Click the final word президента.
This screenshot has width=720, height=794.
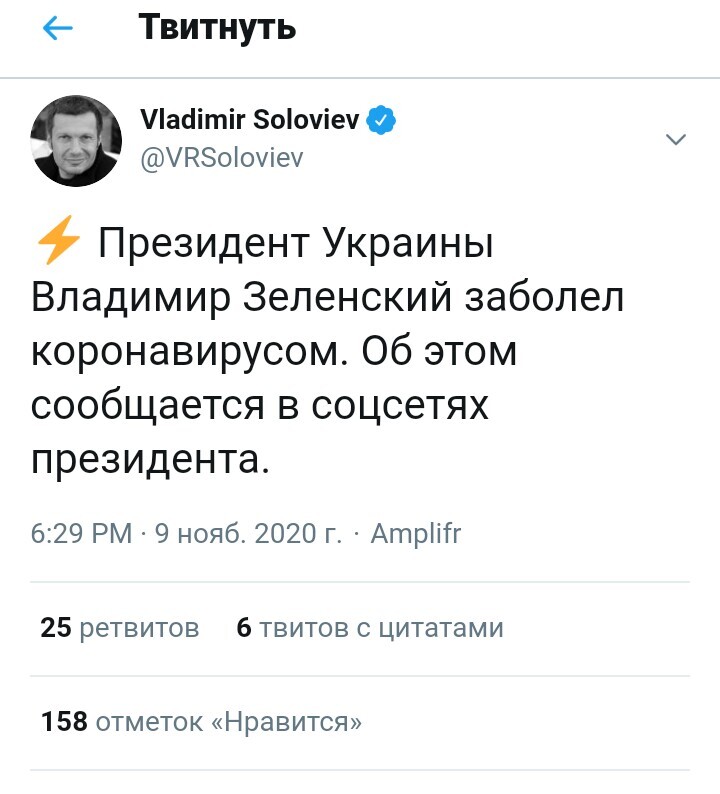click(x=150, y=461)
